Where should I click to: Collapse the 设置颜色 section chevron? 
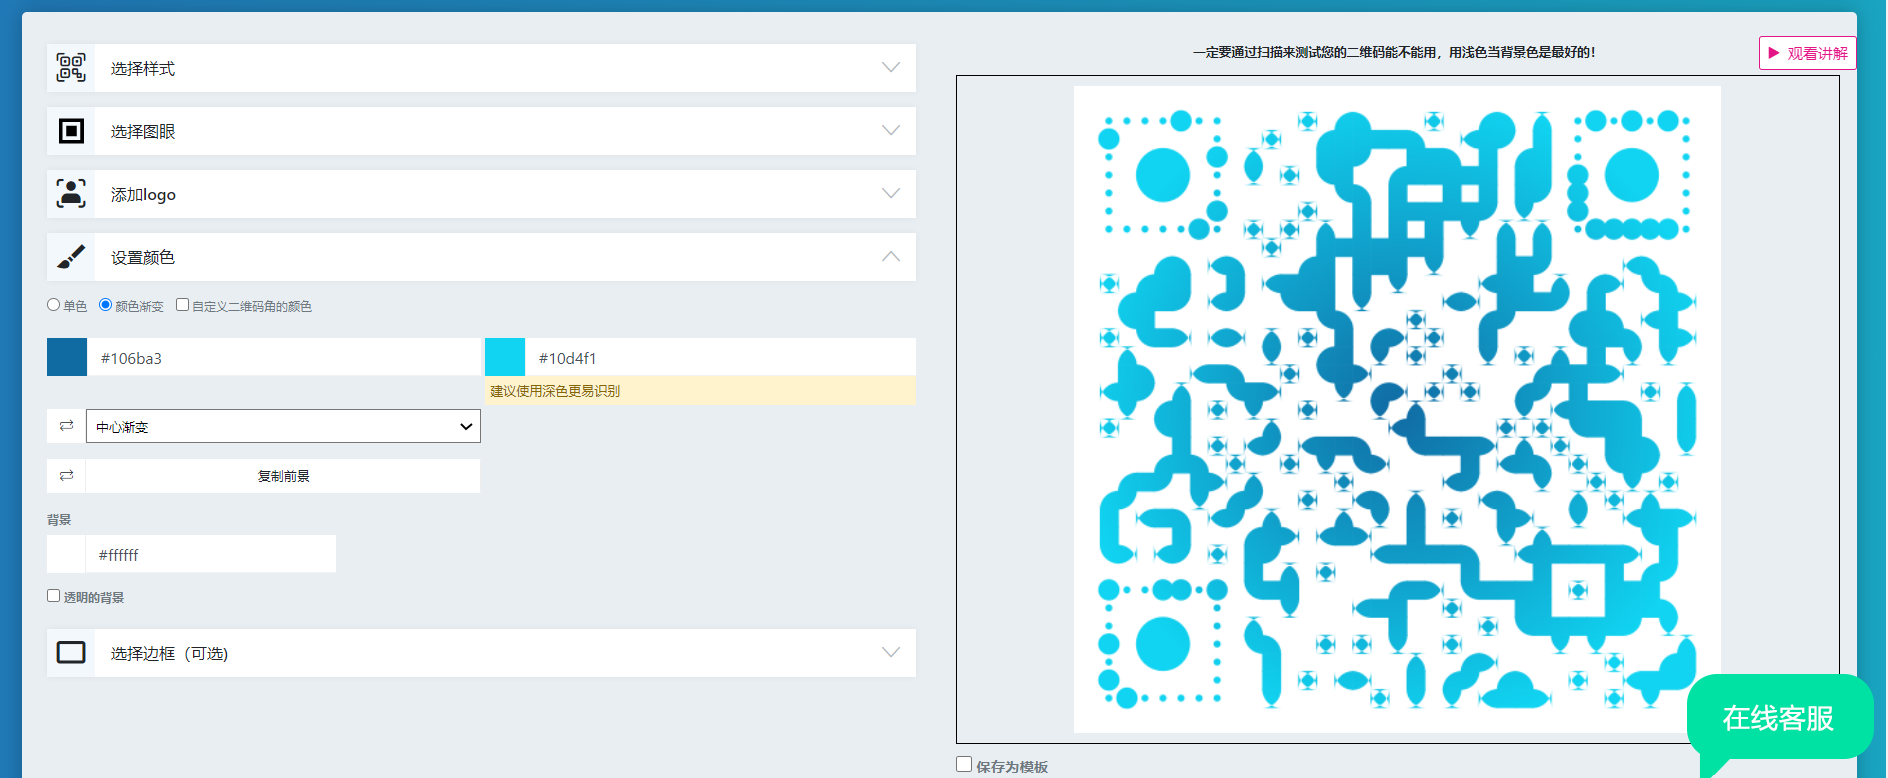[891, 257]
